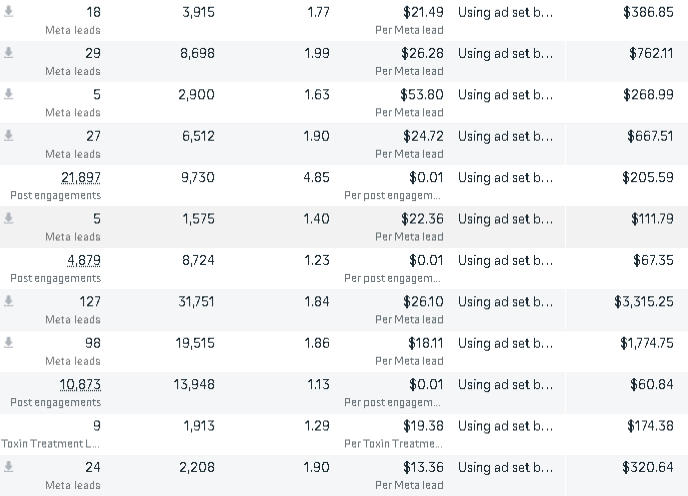
Task: Click budget text in the $60.84 row
Action: pyautogui.click(x=505, y=384)
